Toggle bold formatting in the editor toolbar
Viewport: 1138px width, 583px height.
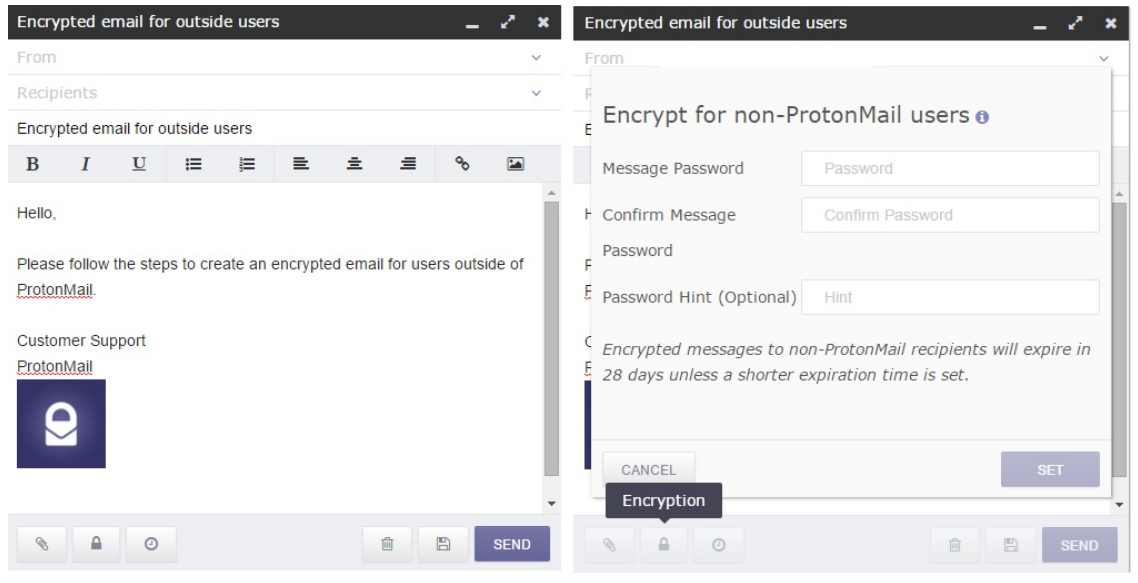pyautogui.click(x=33, y=164)
